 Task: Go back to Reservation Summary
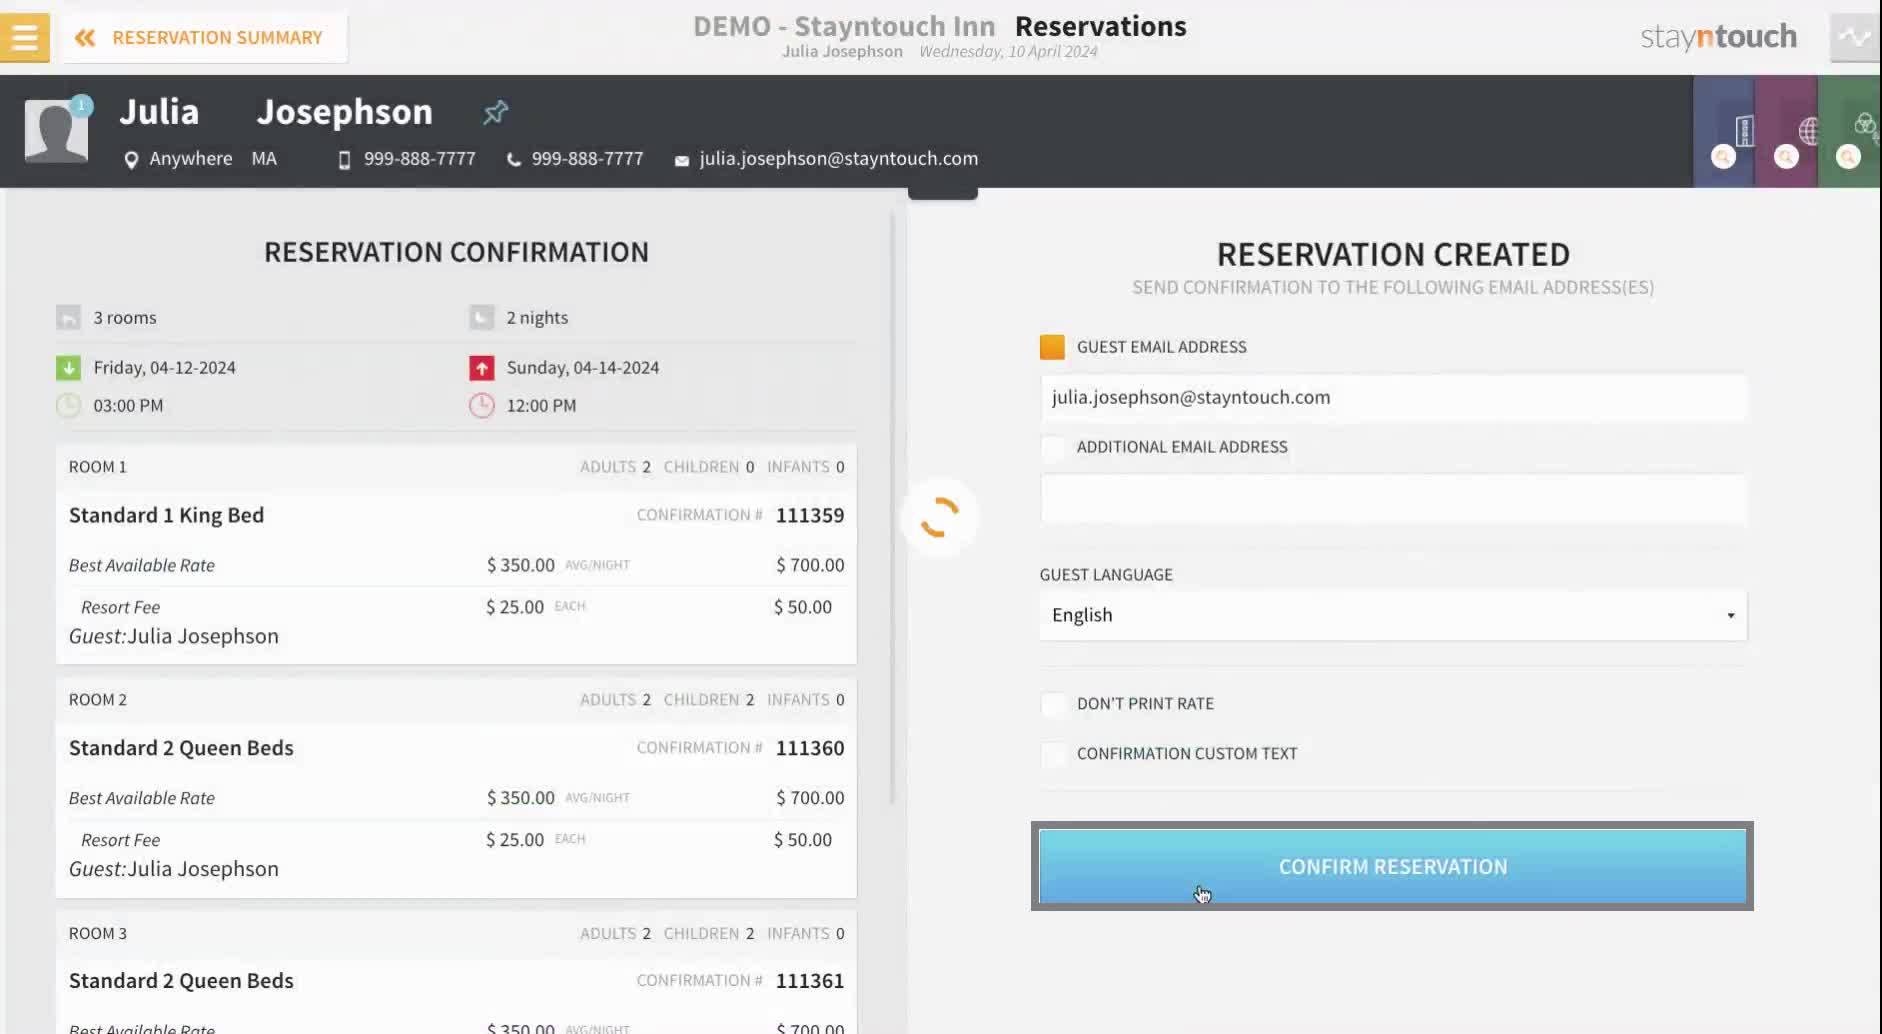tap(205, 37)
